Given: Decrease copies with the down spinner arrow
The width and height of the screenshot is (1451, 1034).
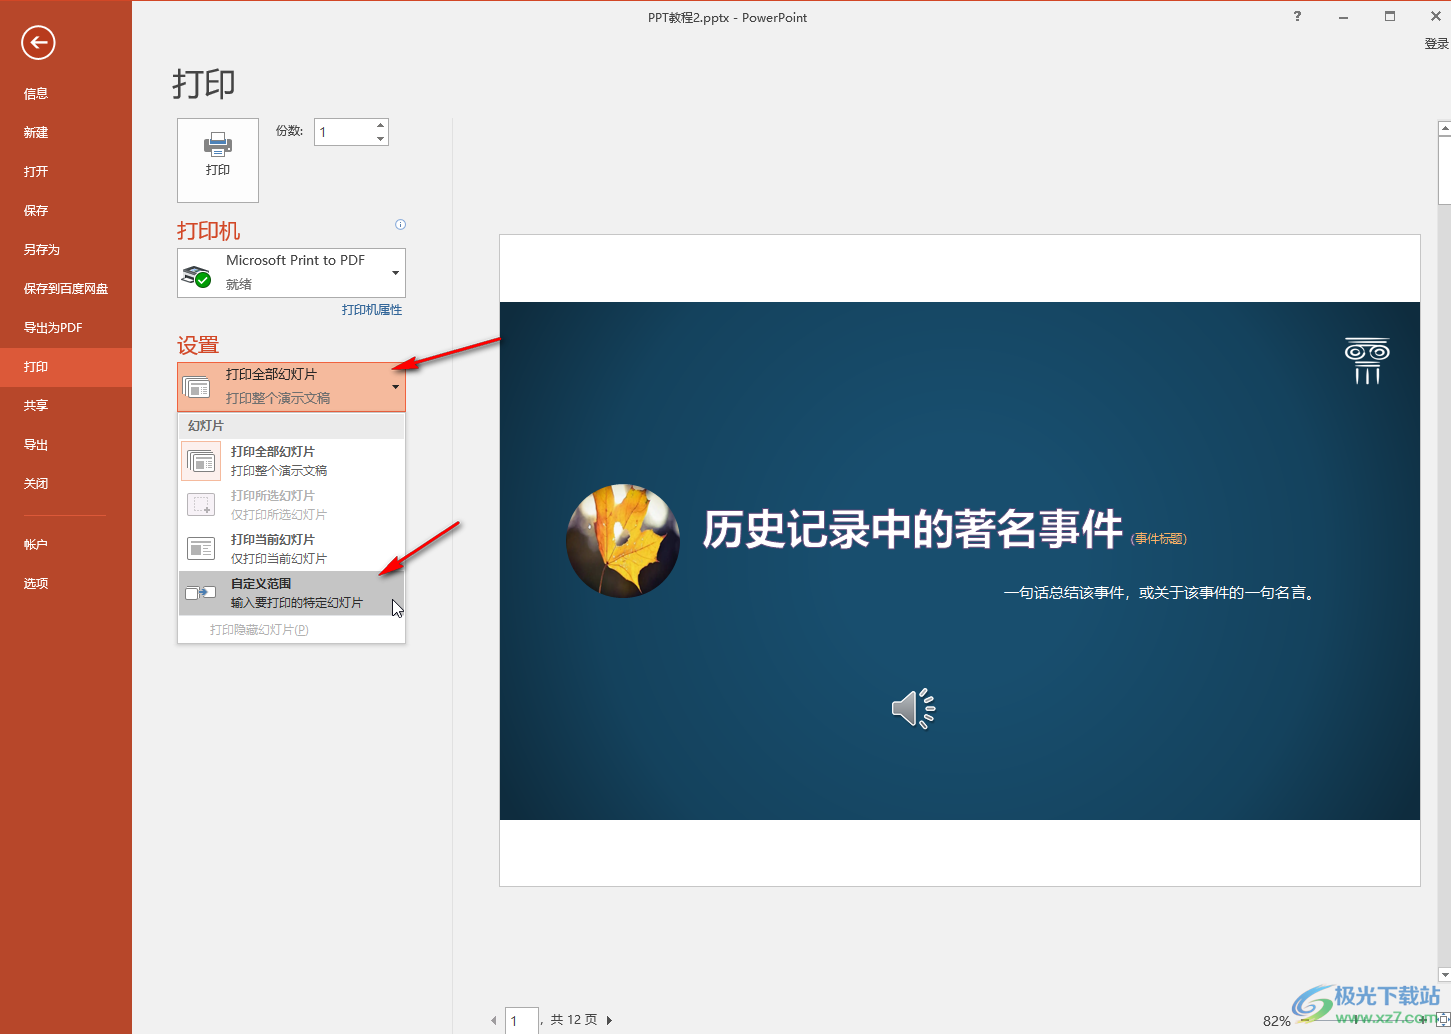Looking at the screenshot, I should 381,139.
